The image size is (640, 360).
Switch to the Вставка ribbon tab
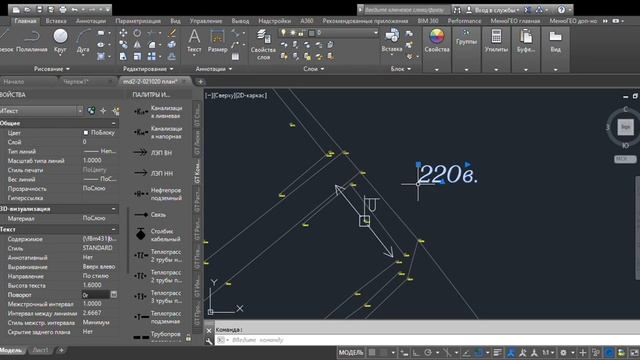pyautogui.click(x=56, y=21)
